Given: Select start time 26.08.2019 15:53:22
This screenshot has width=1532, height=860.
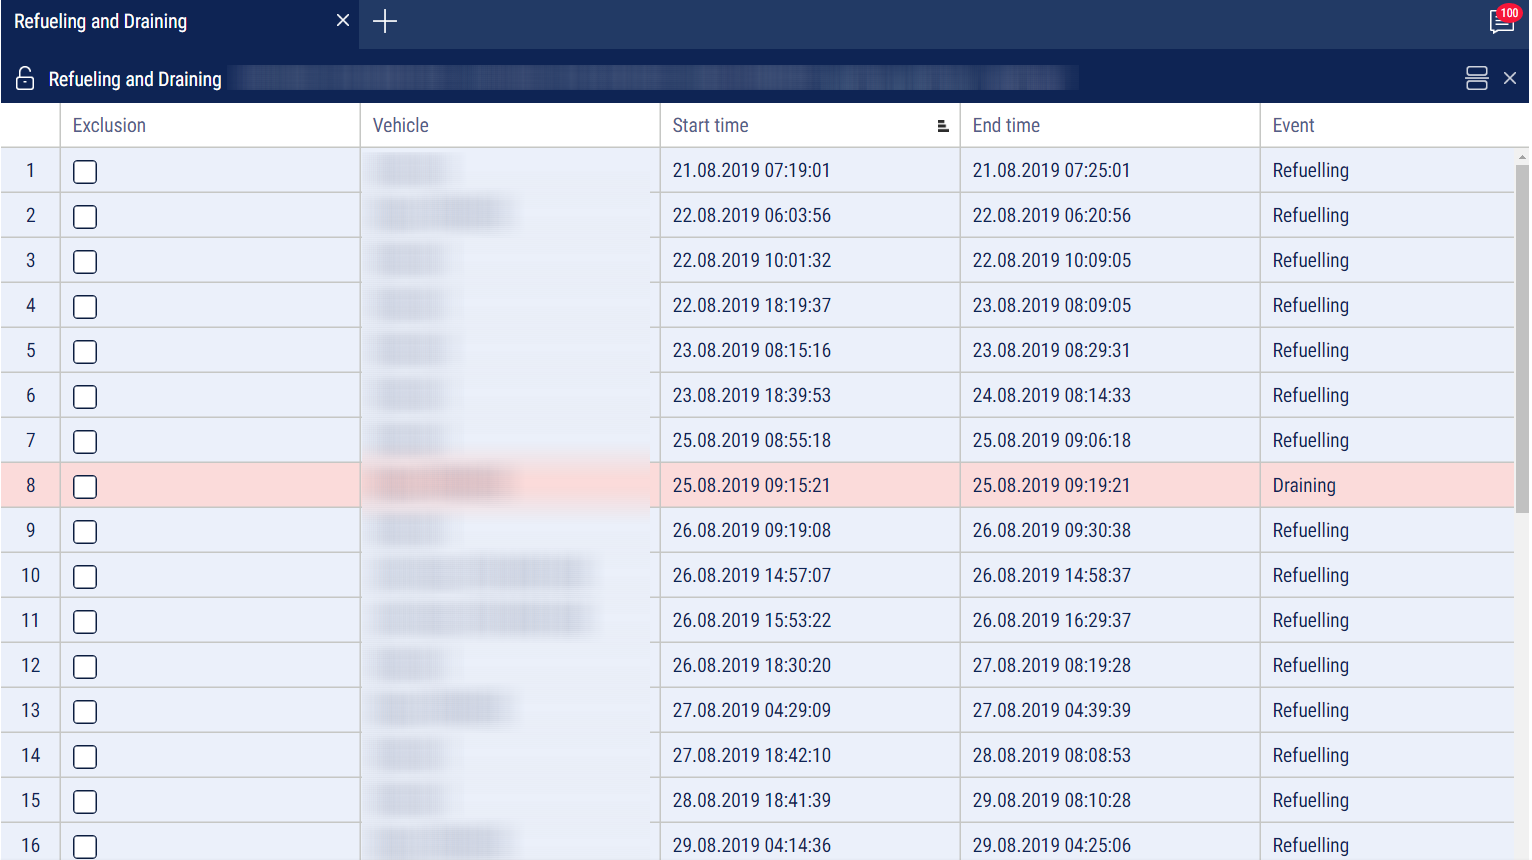Looking at the screenshot, I should pyautogui.click(x=751, y=620).
